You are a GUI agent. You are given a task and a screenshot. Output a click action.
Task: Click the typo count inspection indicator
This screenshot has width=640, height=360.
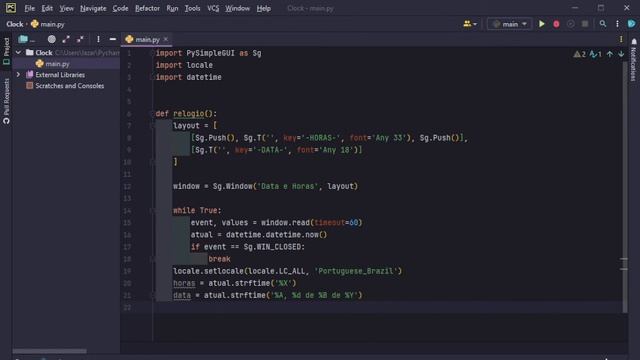596,54
